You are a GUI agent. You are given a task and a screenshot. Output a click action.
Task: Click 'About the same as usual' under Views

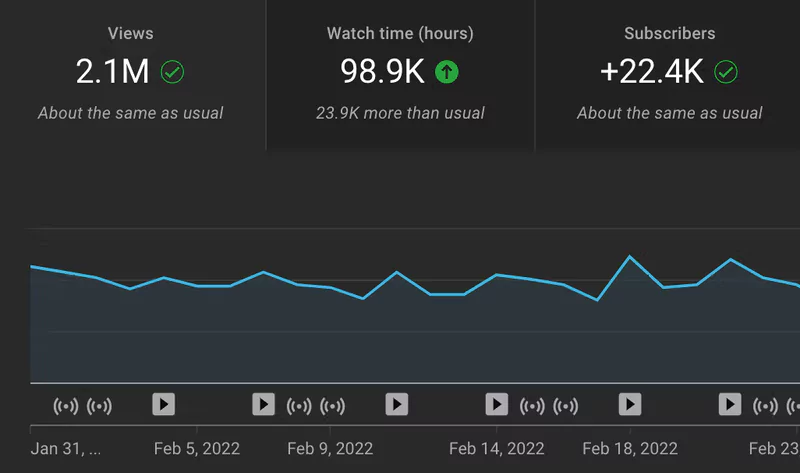point(130,113)
